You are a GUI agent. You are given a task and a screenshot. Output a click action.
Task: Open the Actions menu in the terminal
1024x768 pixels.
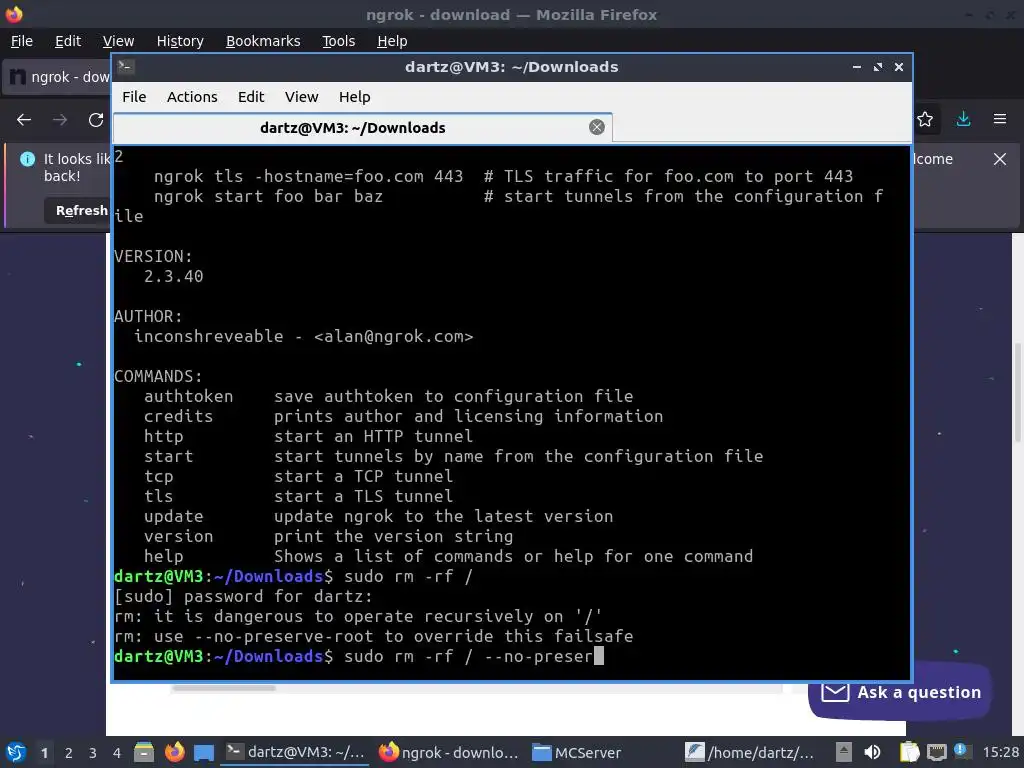pyautogui.click(x=192, y=97)
